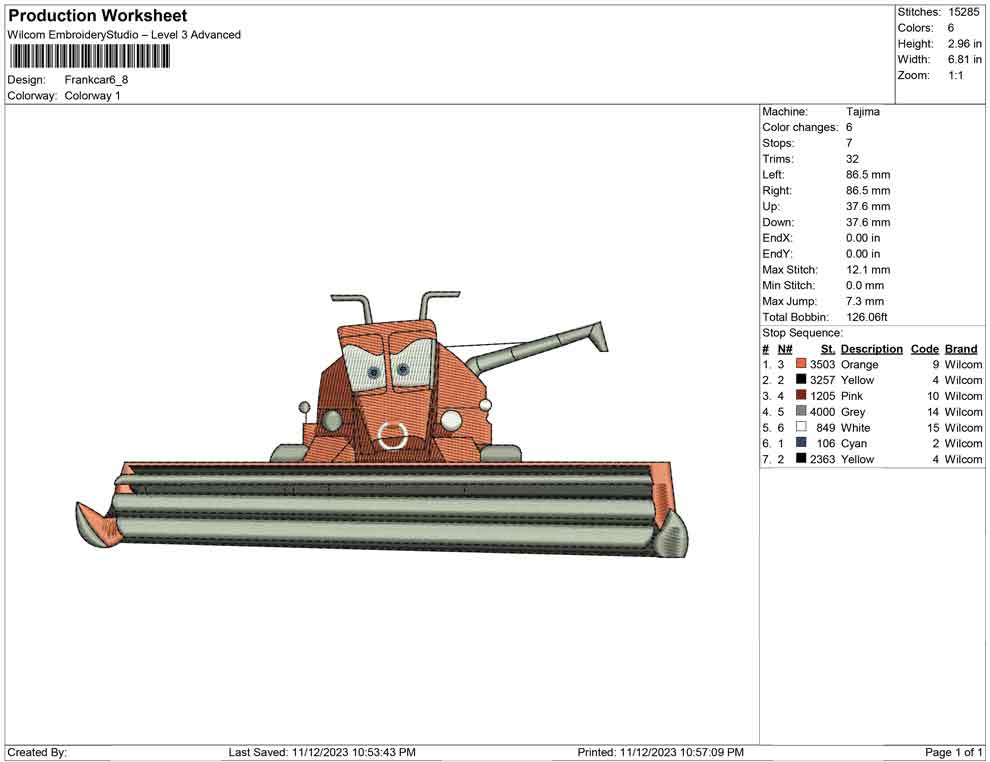Click the Grey 4000 thread swatch
Viewport: 990px width, 762px height.
coord(801,411)
